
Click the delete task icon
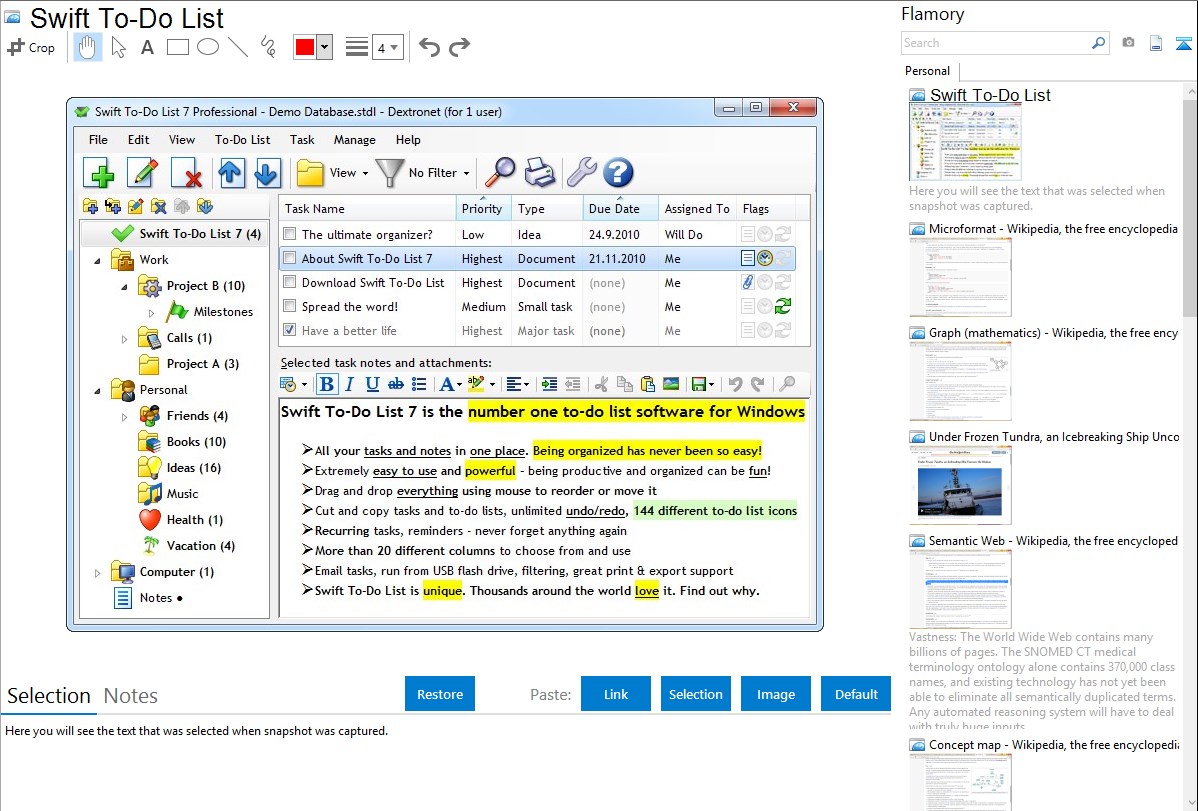(186, 173)
